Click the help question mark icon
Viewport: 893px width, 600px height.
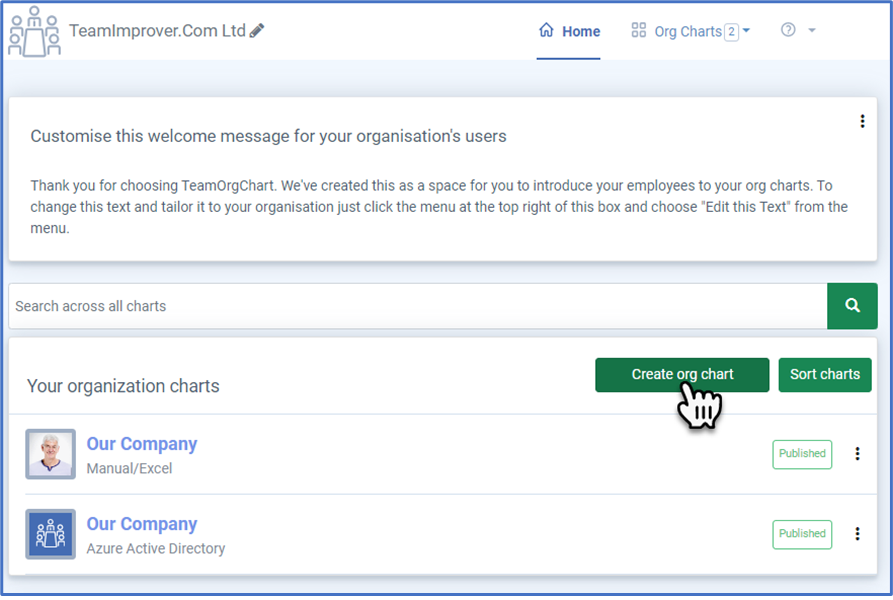click(x=788, y=30)
